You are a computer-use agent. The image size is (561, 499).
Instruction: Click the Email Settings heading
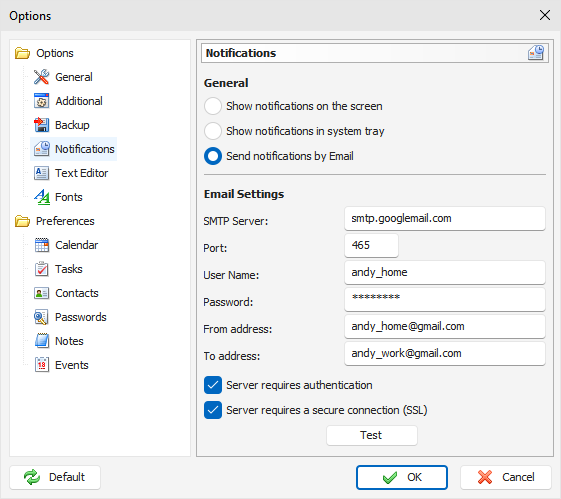244,194
